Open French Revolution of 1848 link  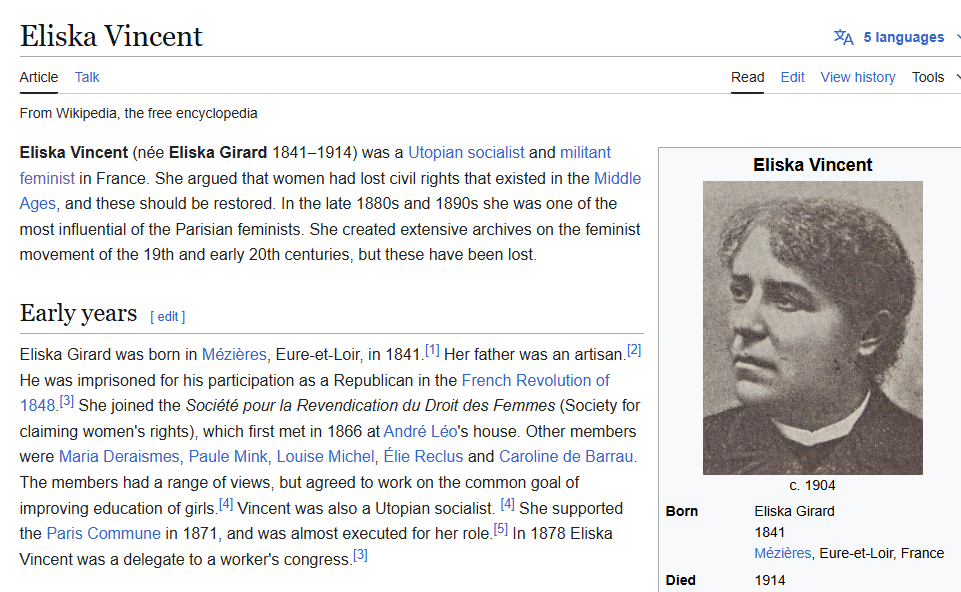535,381
